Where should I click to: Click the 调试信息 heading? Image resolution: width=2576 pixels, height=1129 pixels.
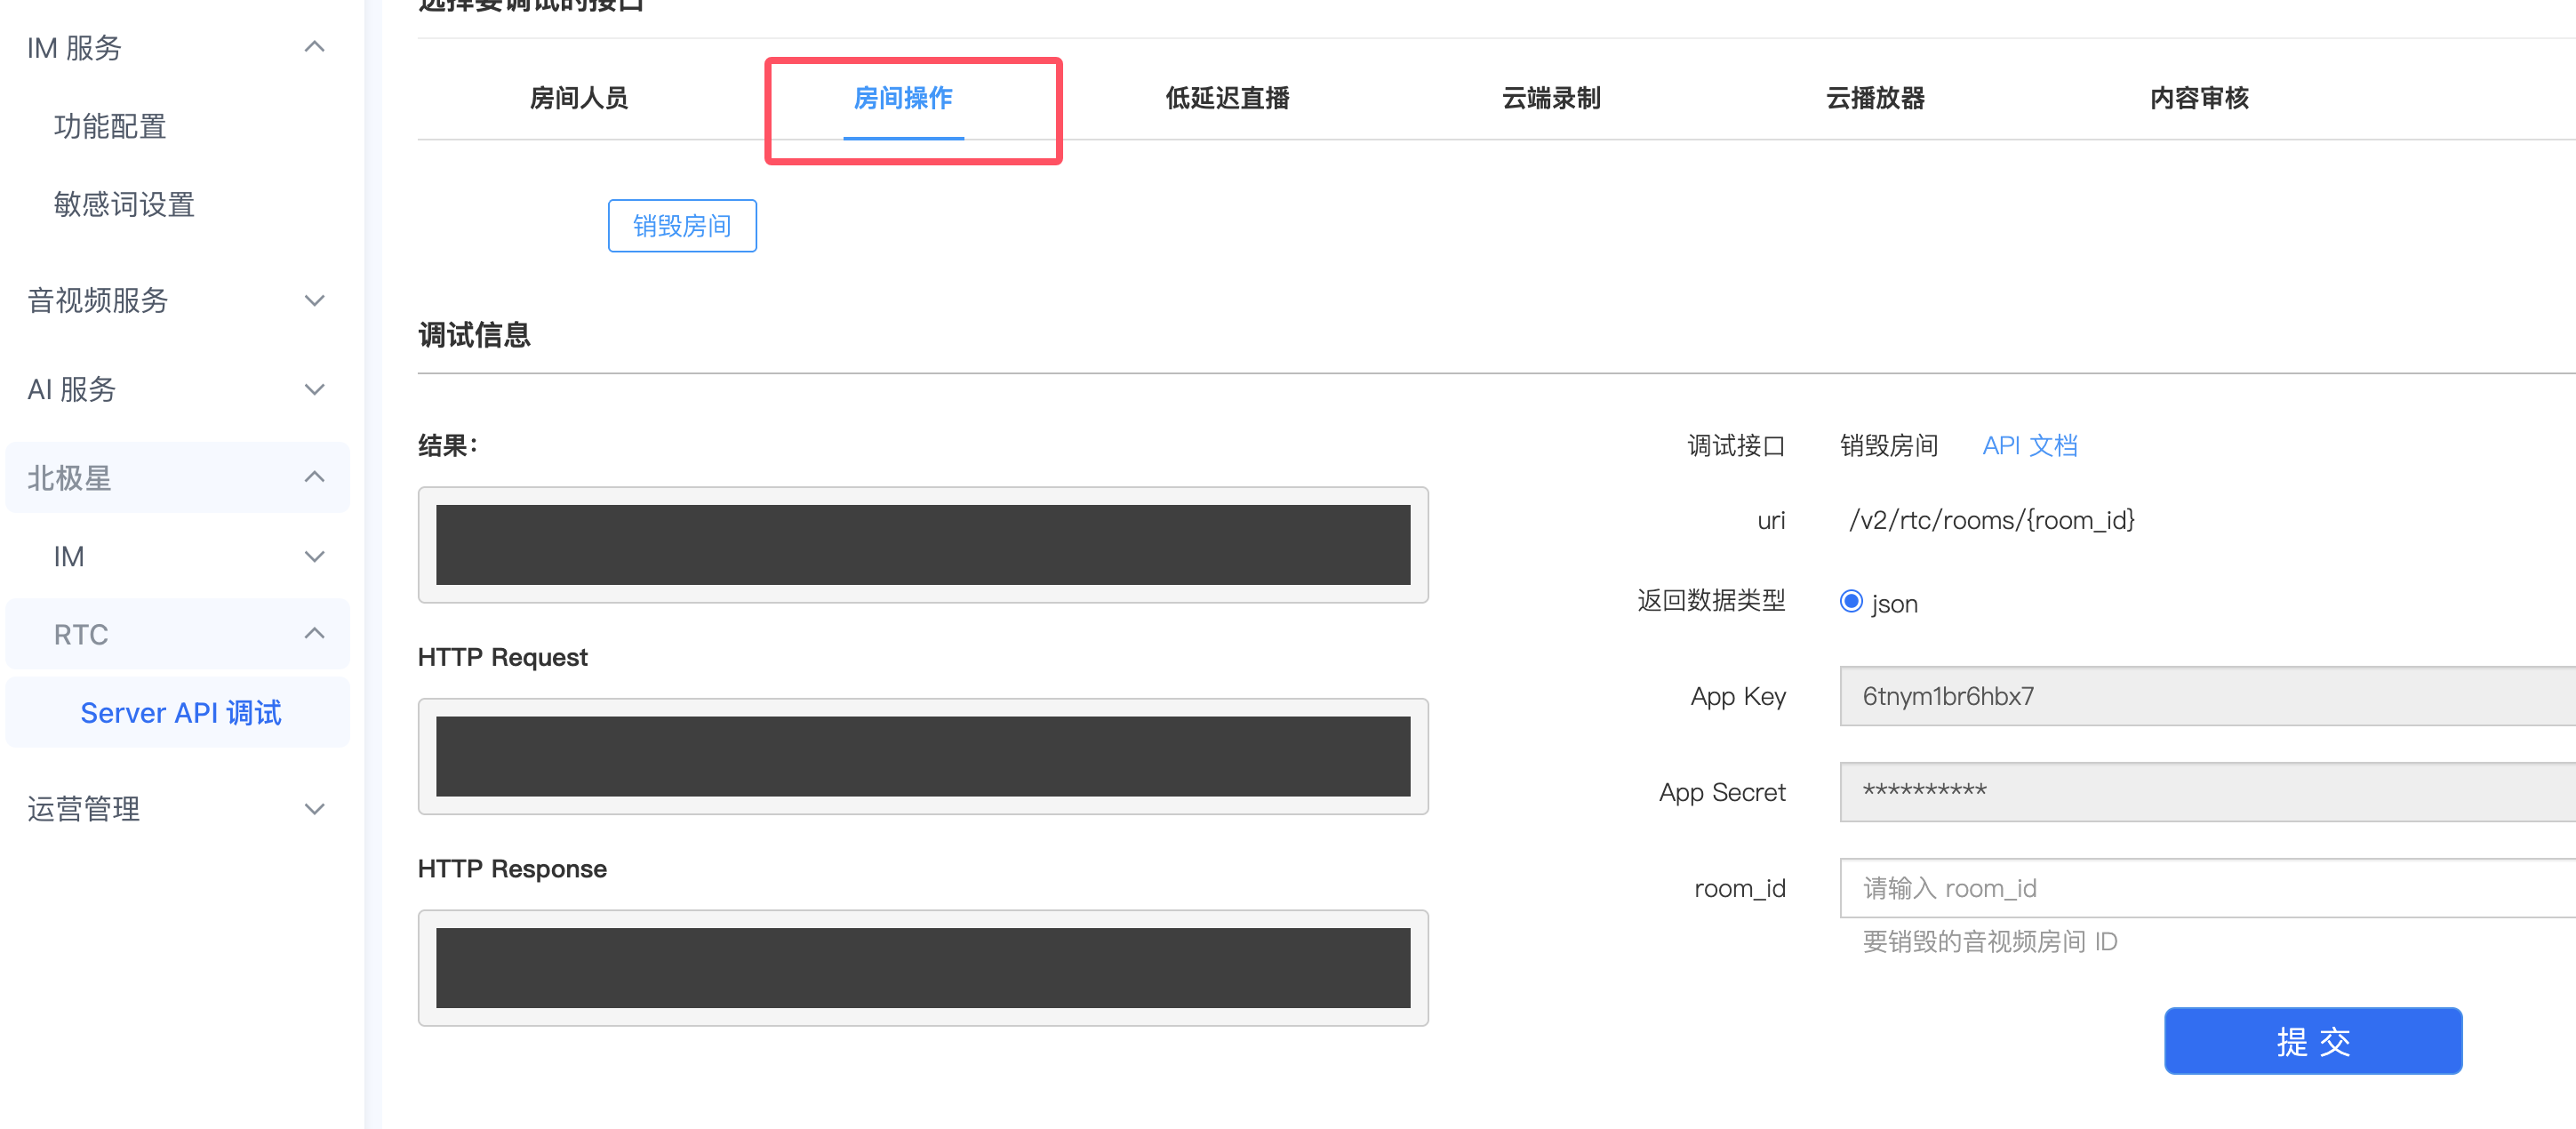click(x=474, y=335)
